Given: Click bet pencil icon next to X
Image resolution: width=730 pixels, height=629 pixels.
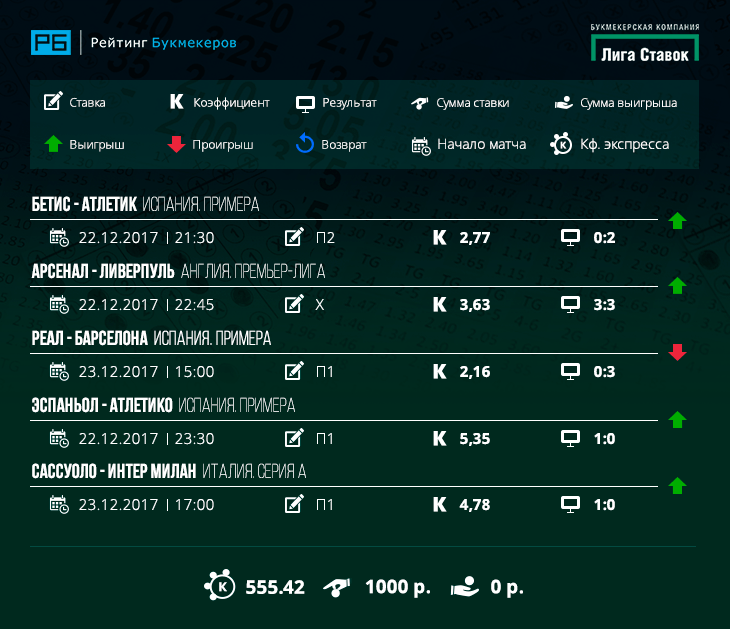Looking at the screenshot, I should pyautogui.click(x=294, y=304).
